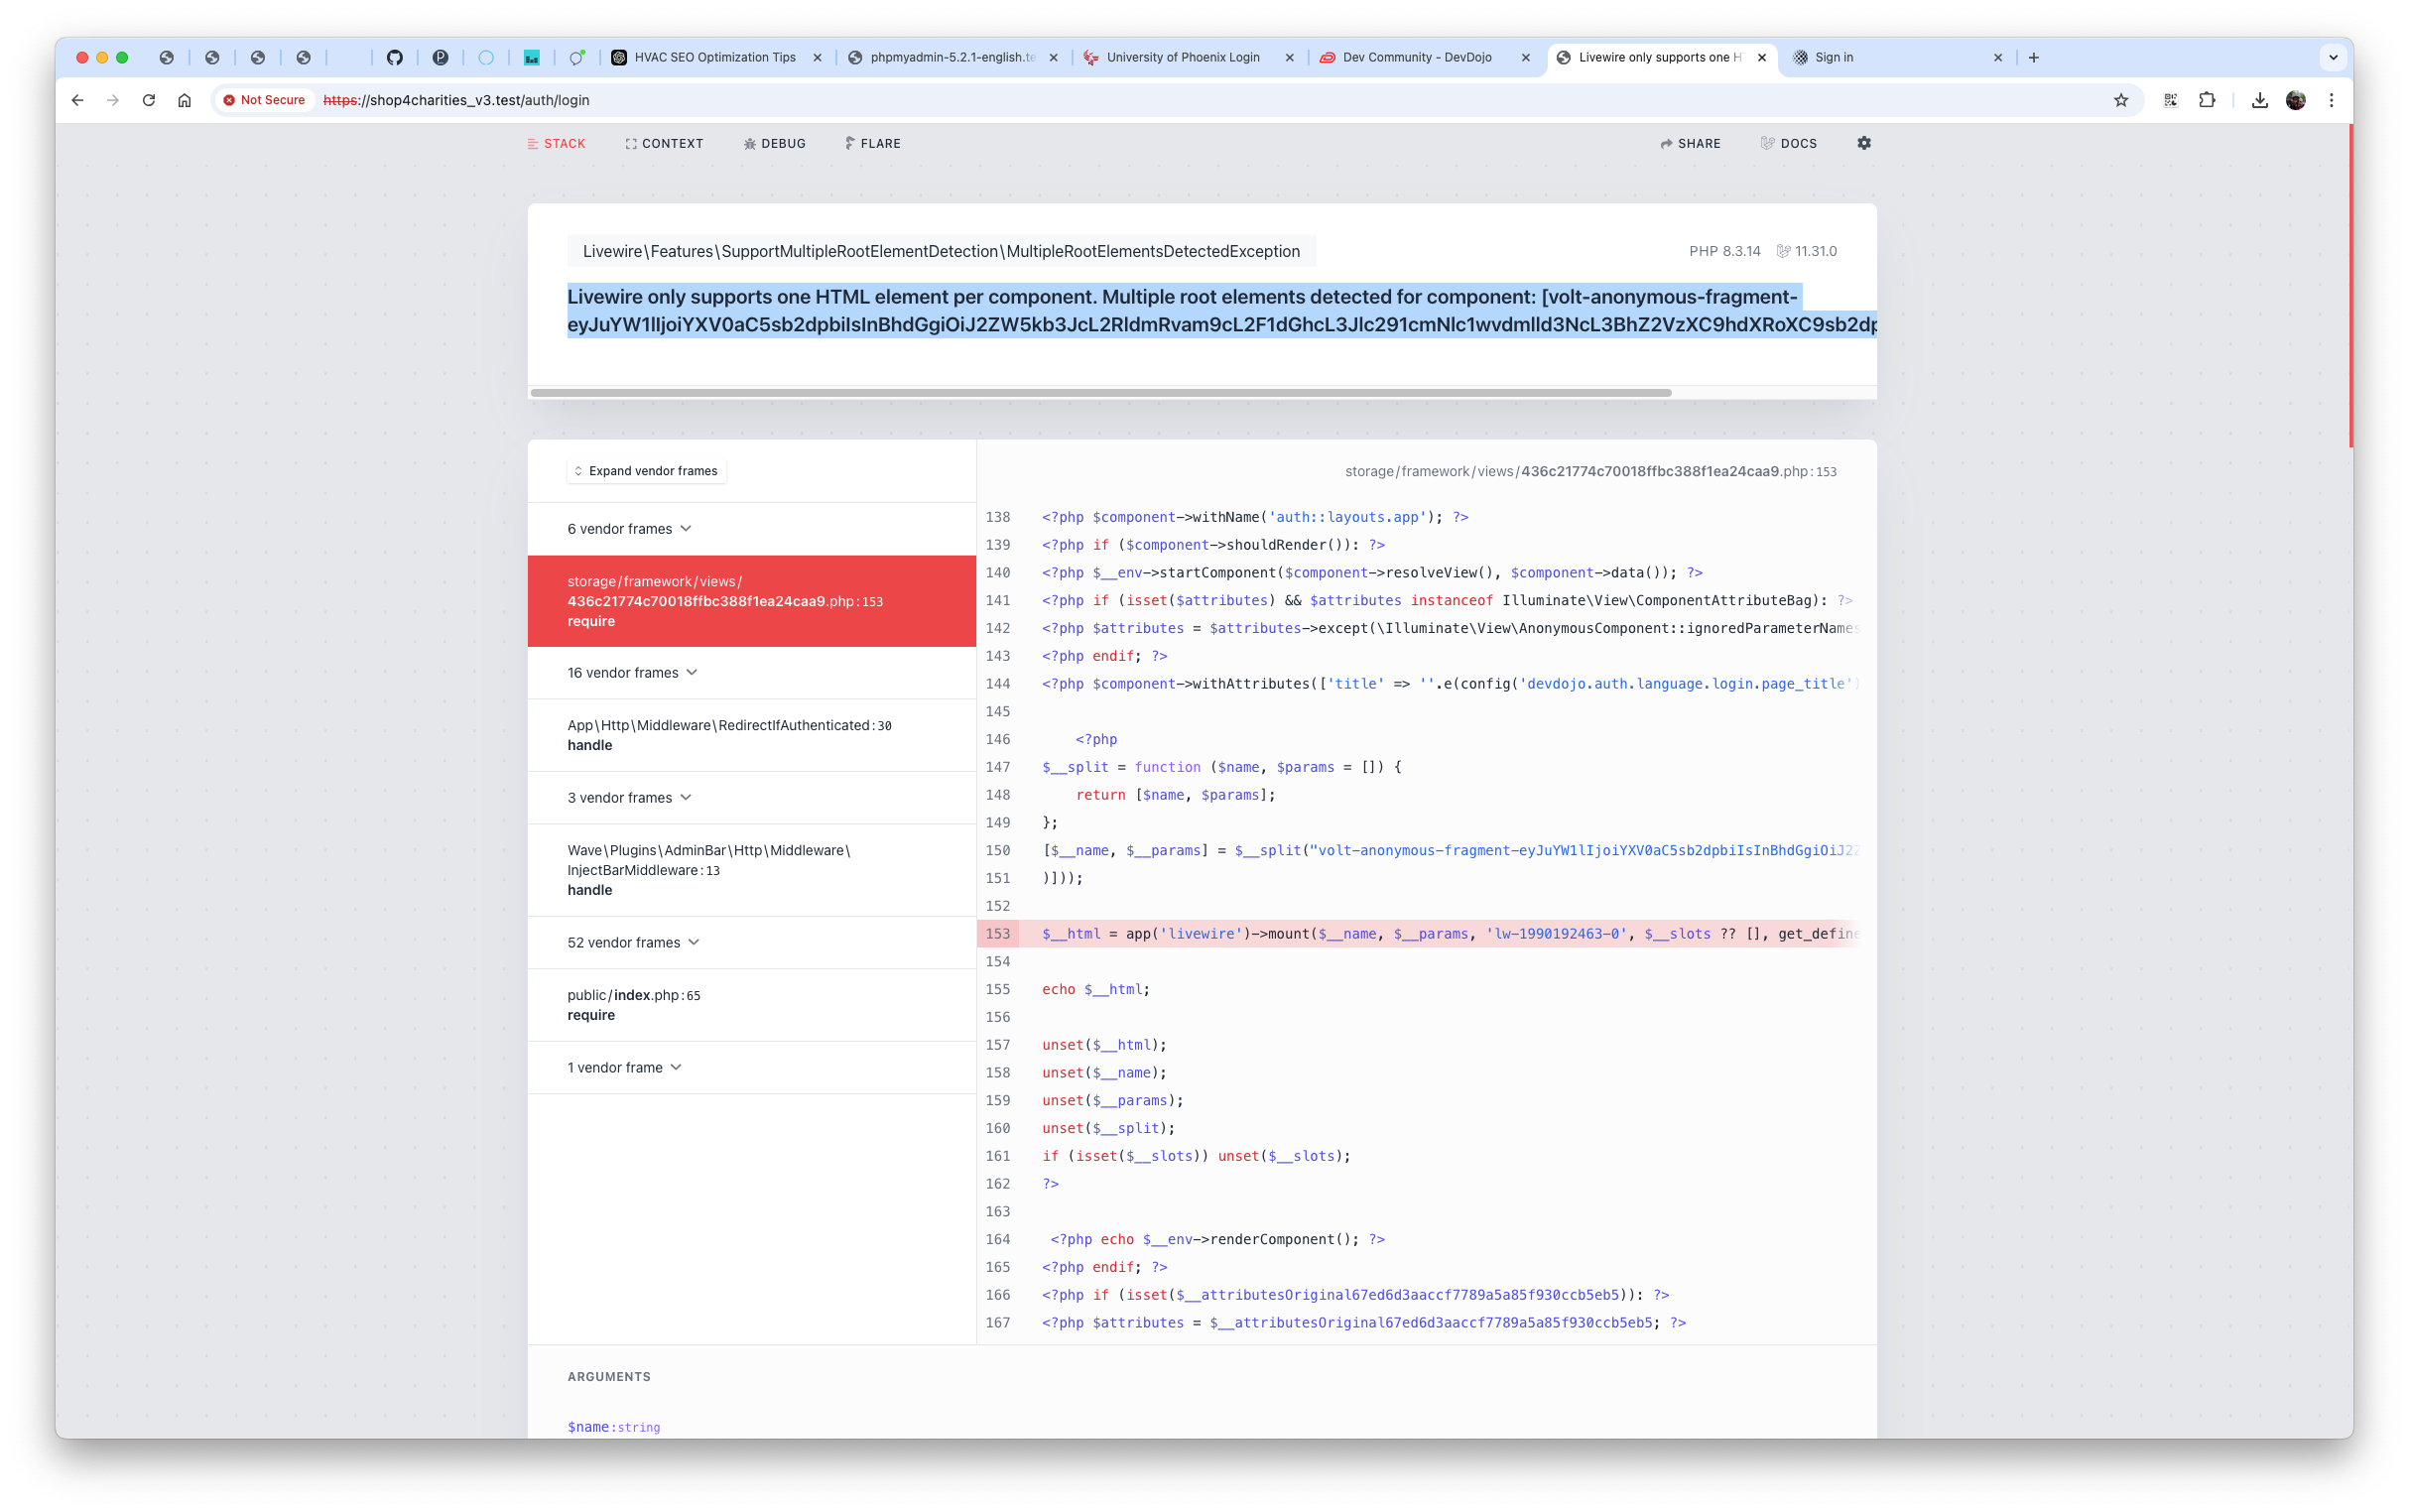Open the DOCS link
Screen dimensions: 2409x1512
[x=1789, y=144]
